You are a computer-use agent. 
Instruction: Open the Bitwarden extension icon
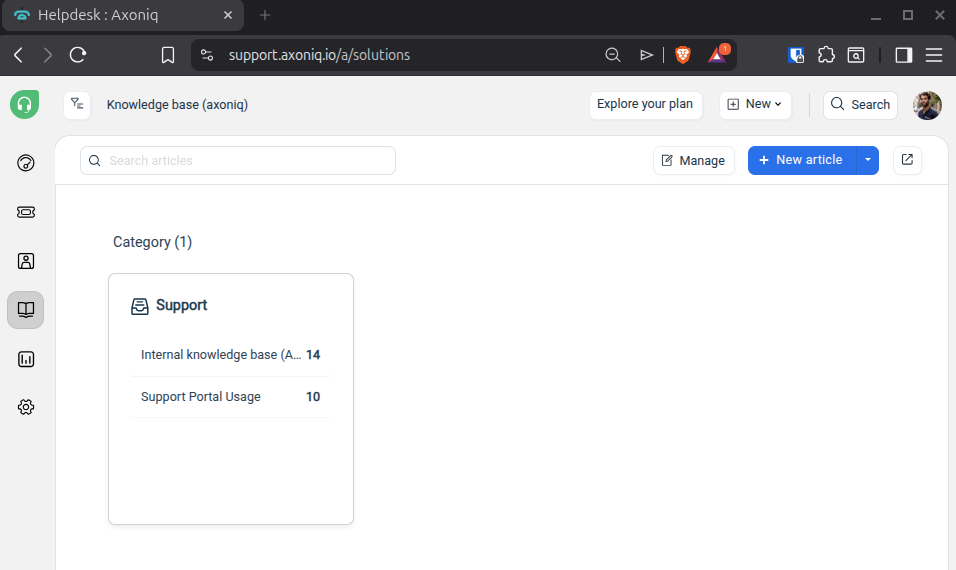point(796,55)
